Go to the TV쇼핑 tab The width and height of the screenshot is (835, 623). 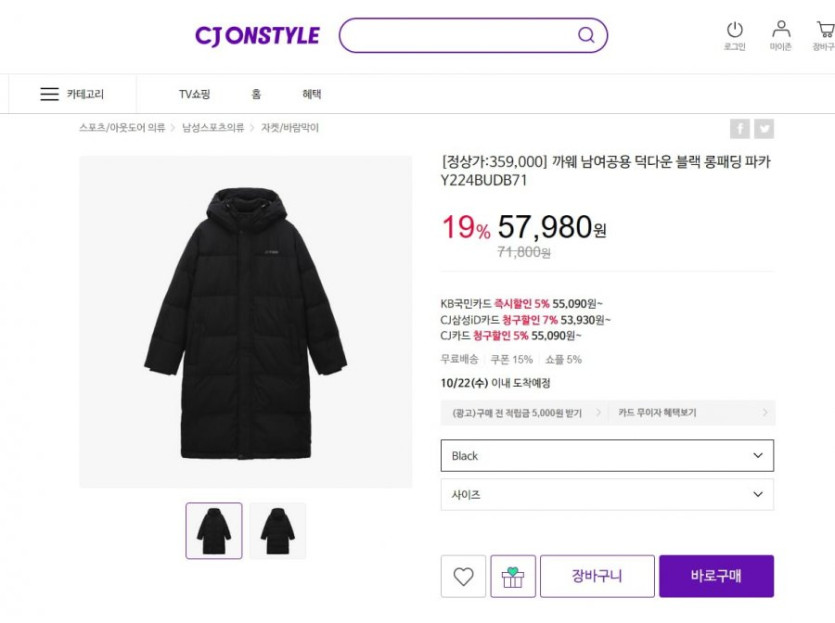tap(194, 94)
